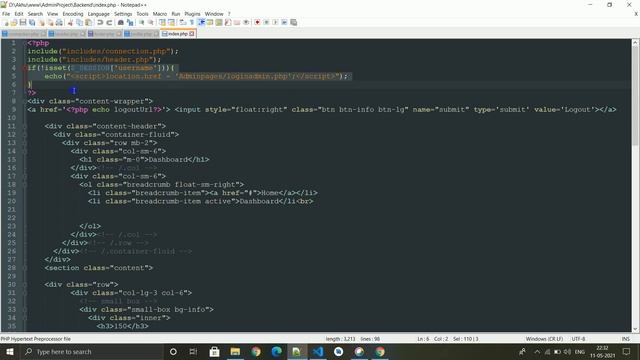
Task: Collapse the row div fold on line 30
Action: click(x=24, y=284)
